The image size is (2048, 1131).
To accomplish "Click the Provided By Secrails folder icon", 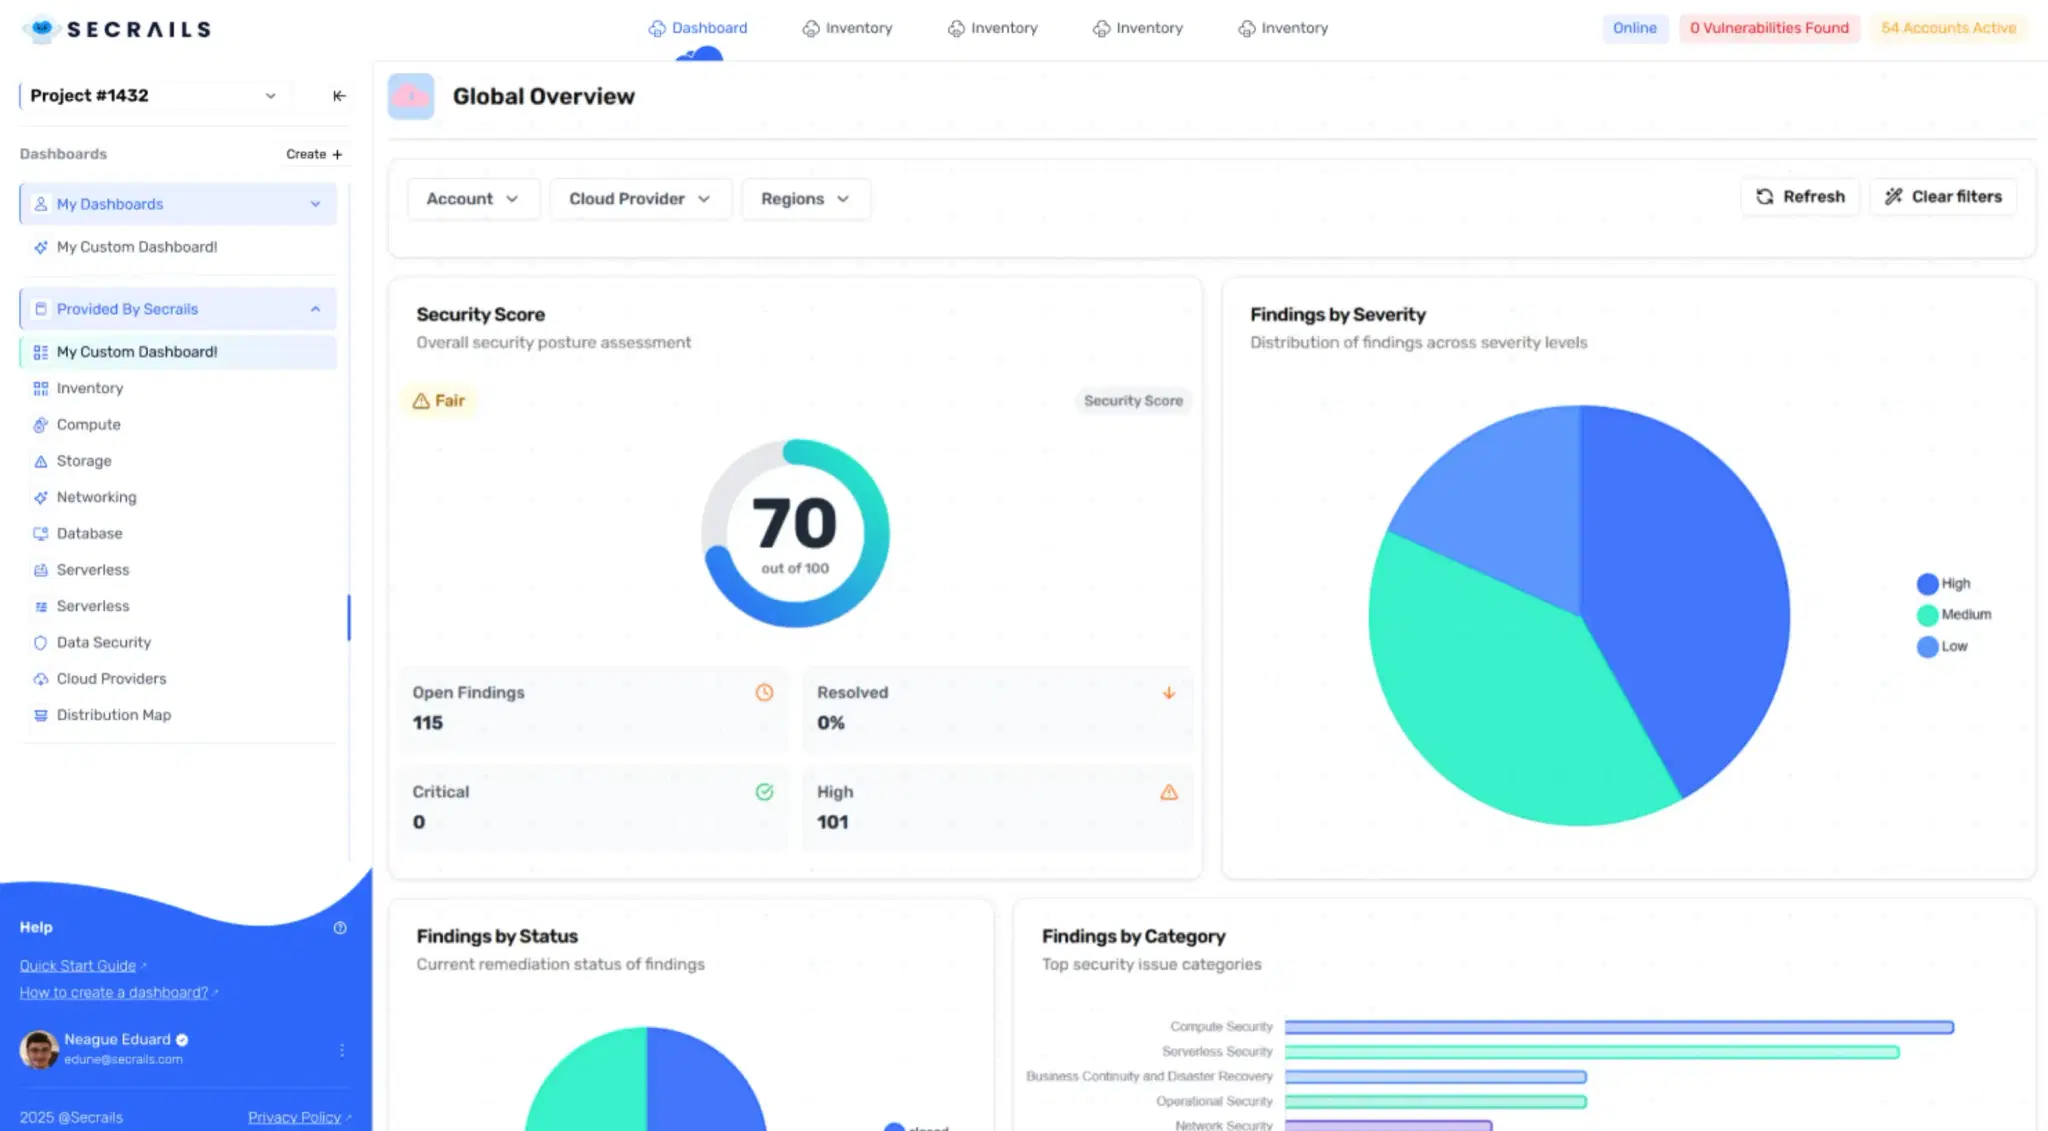I will tap(41, 309).
